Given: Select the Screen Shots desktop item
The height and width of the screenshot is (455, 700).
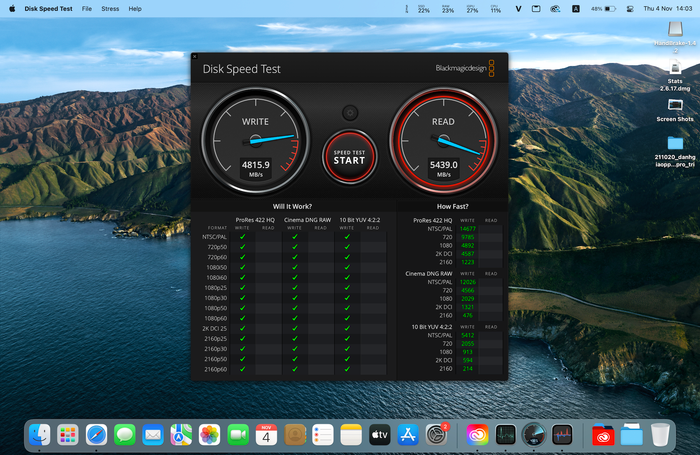Looking at the screenshot, I should click(675, 110).
